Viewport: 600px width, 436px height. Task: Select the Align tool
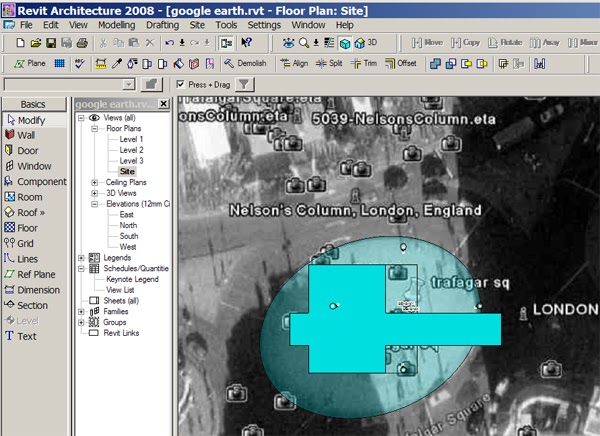point(294,64)
